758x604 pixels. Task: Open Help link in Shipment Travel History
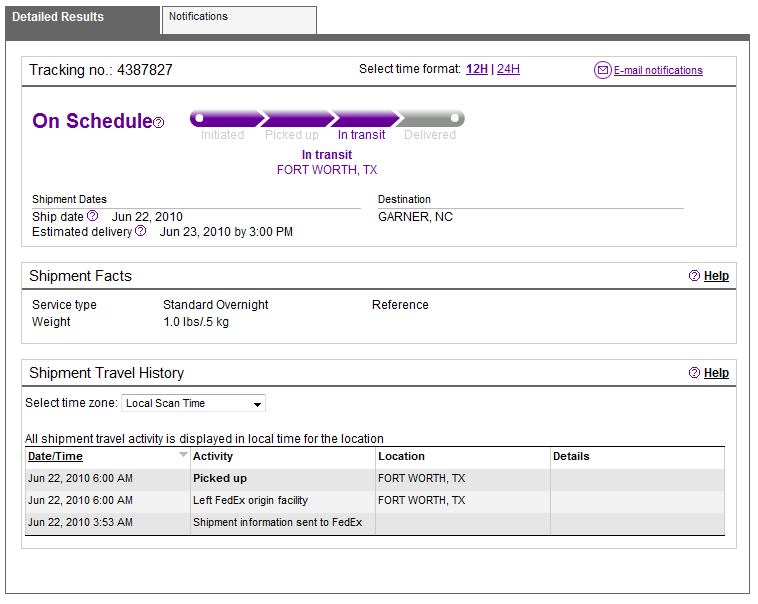tap(716, 373)
